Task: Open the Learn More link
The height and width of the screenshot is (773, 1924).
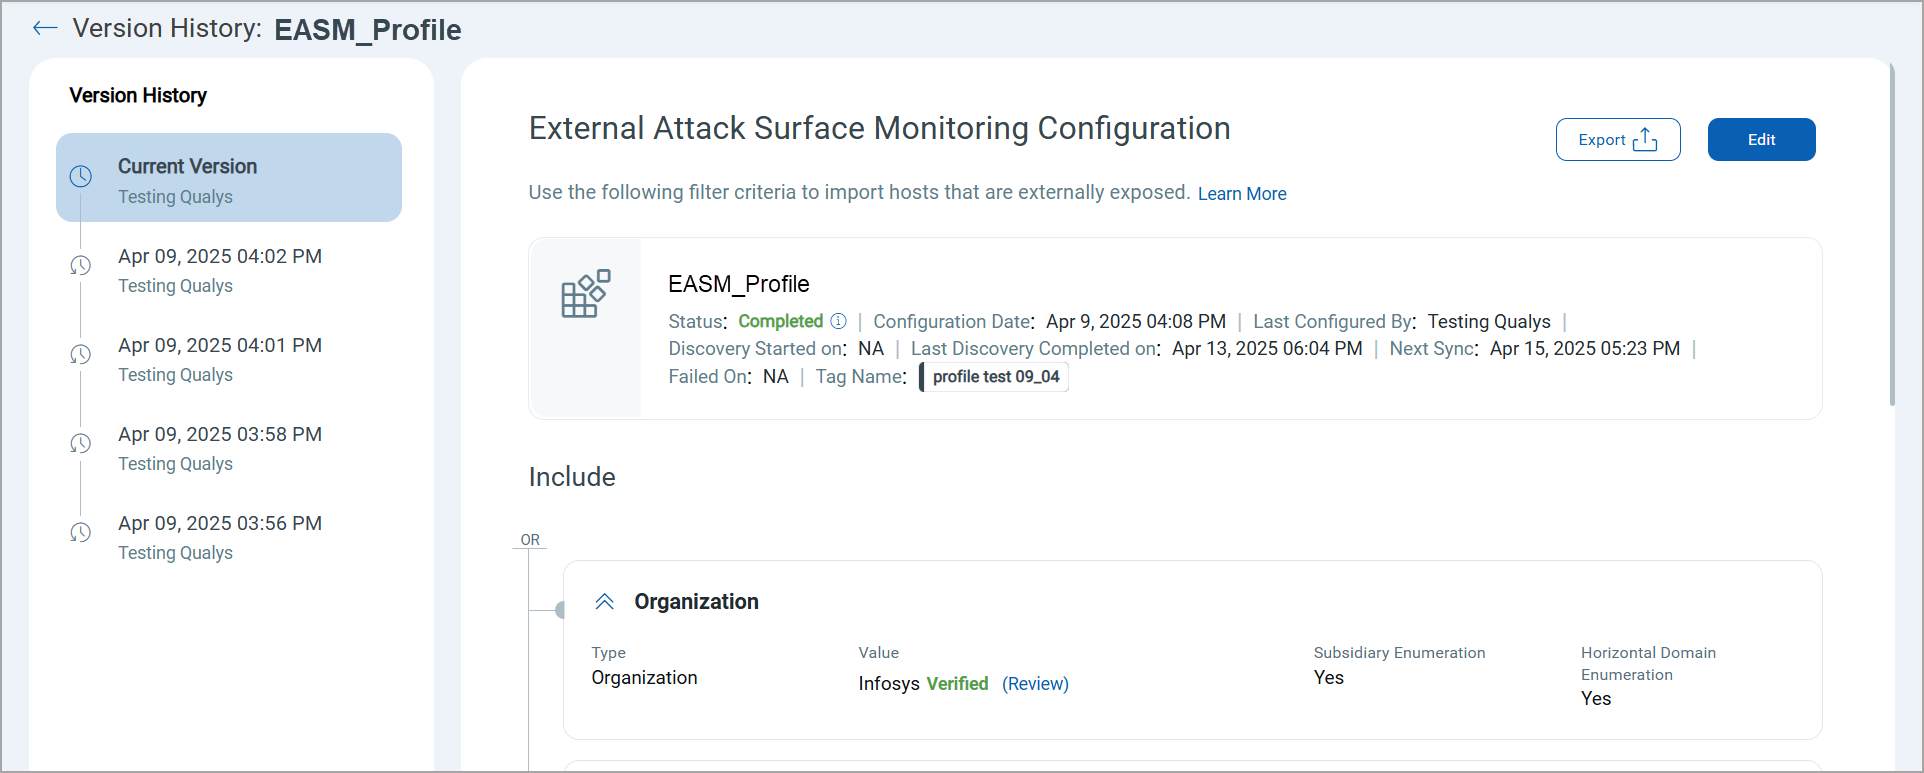Action: pos(1242,194)
